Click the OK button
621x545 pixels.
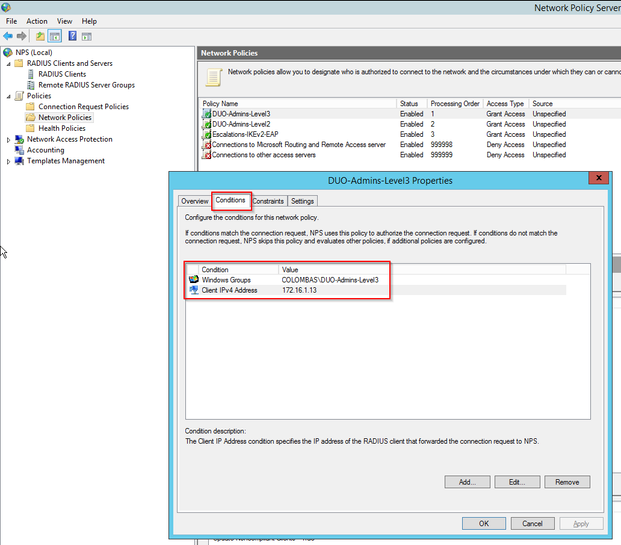pyautogui.click(x=484, y=523)
